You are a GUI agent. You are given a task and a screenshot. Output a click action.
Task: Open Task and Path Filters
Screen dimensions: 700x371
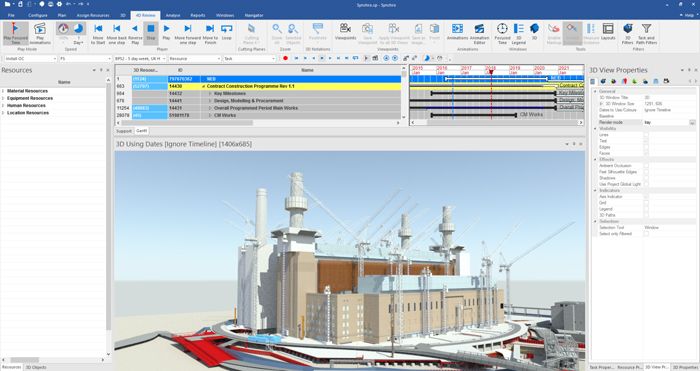[646, 33]
